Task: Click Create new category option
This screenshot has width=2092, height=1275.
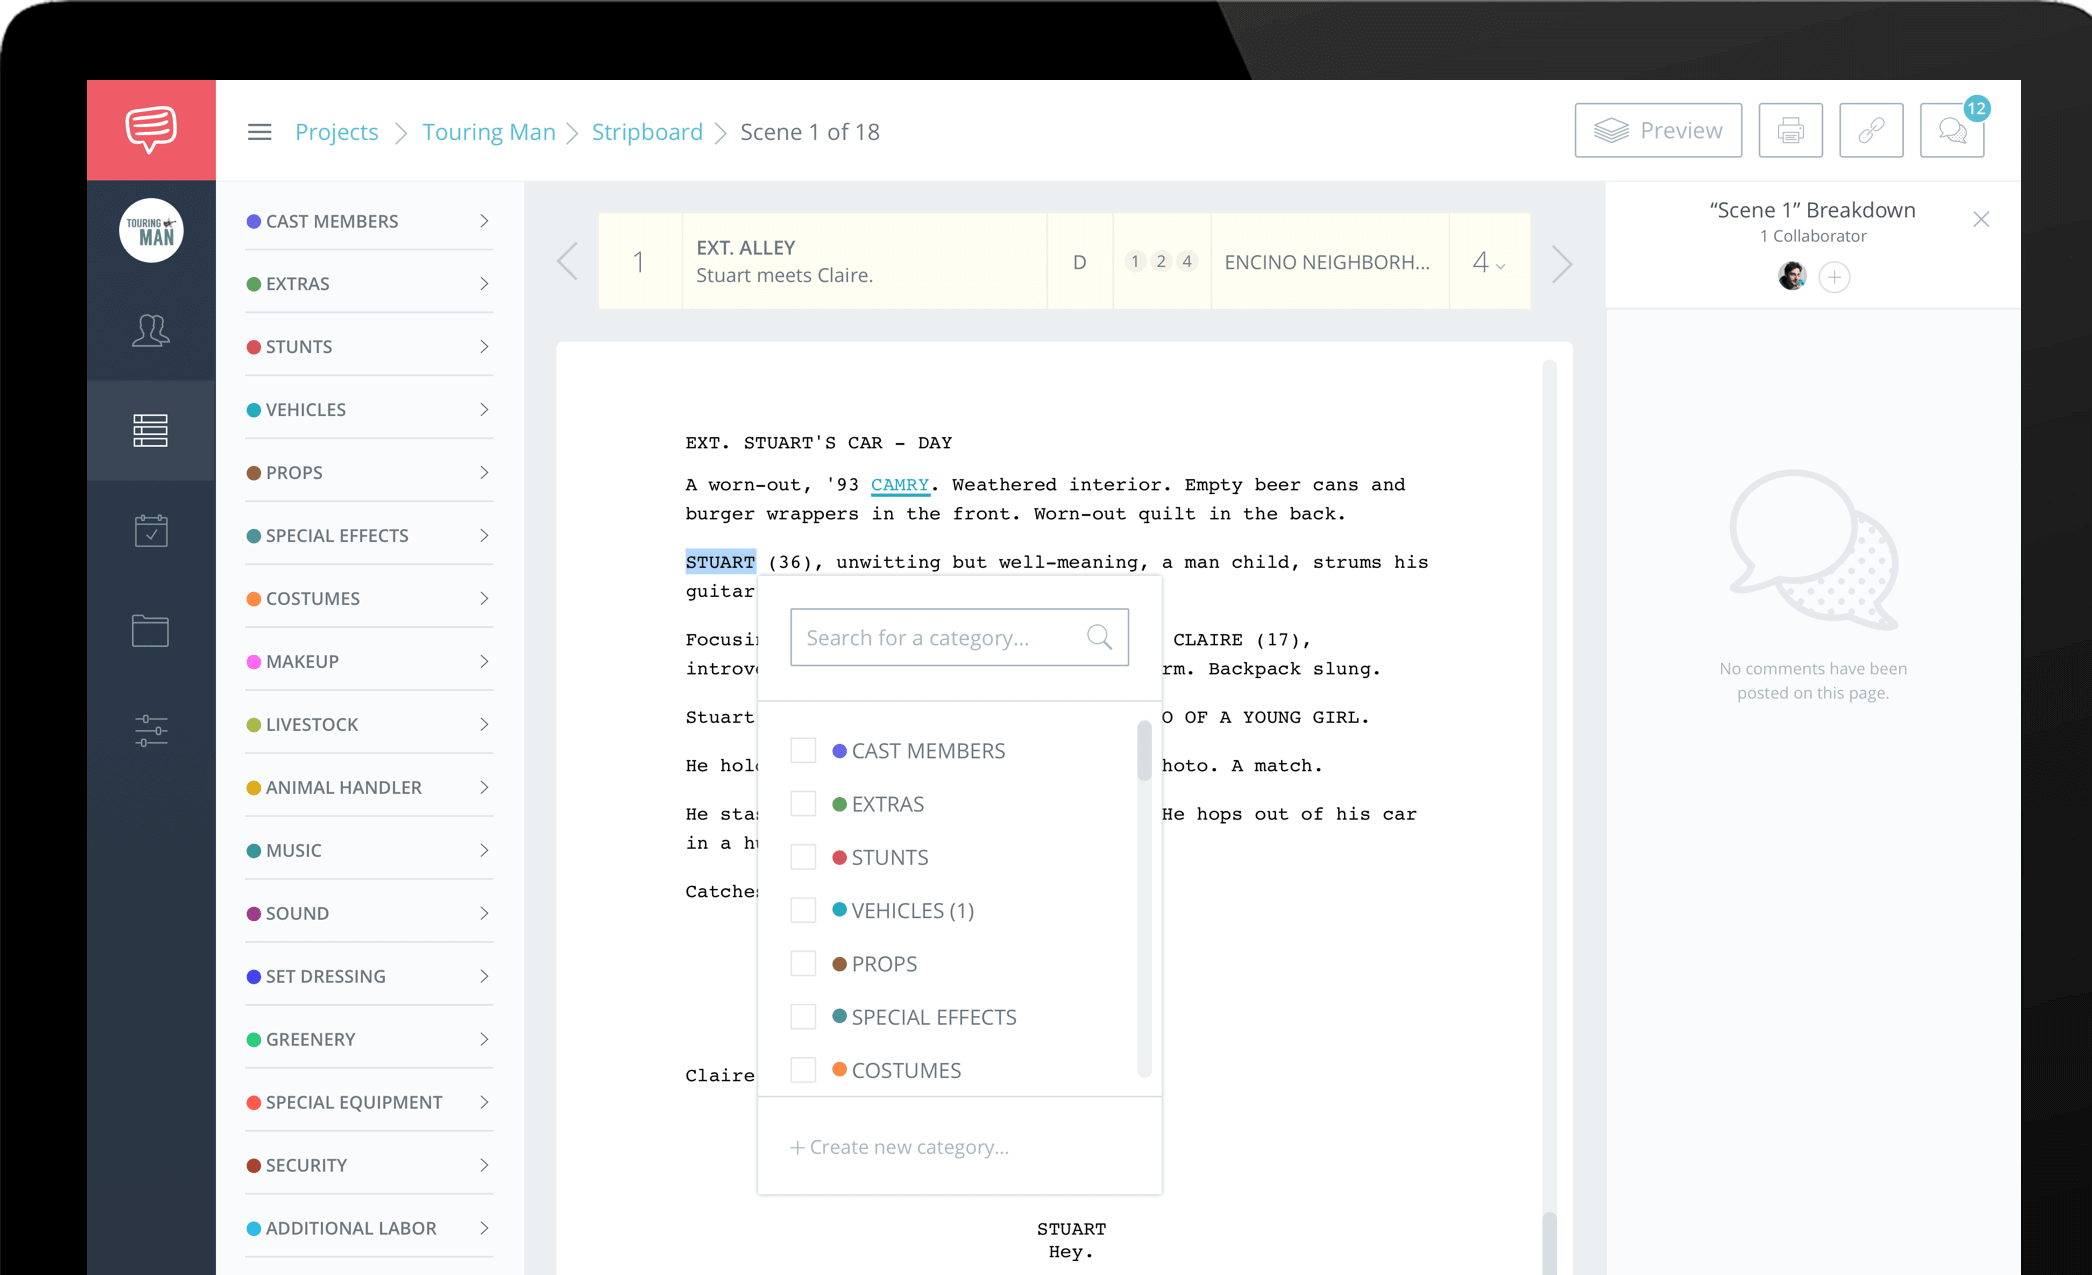Action: (900, 1147)
